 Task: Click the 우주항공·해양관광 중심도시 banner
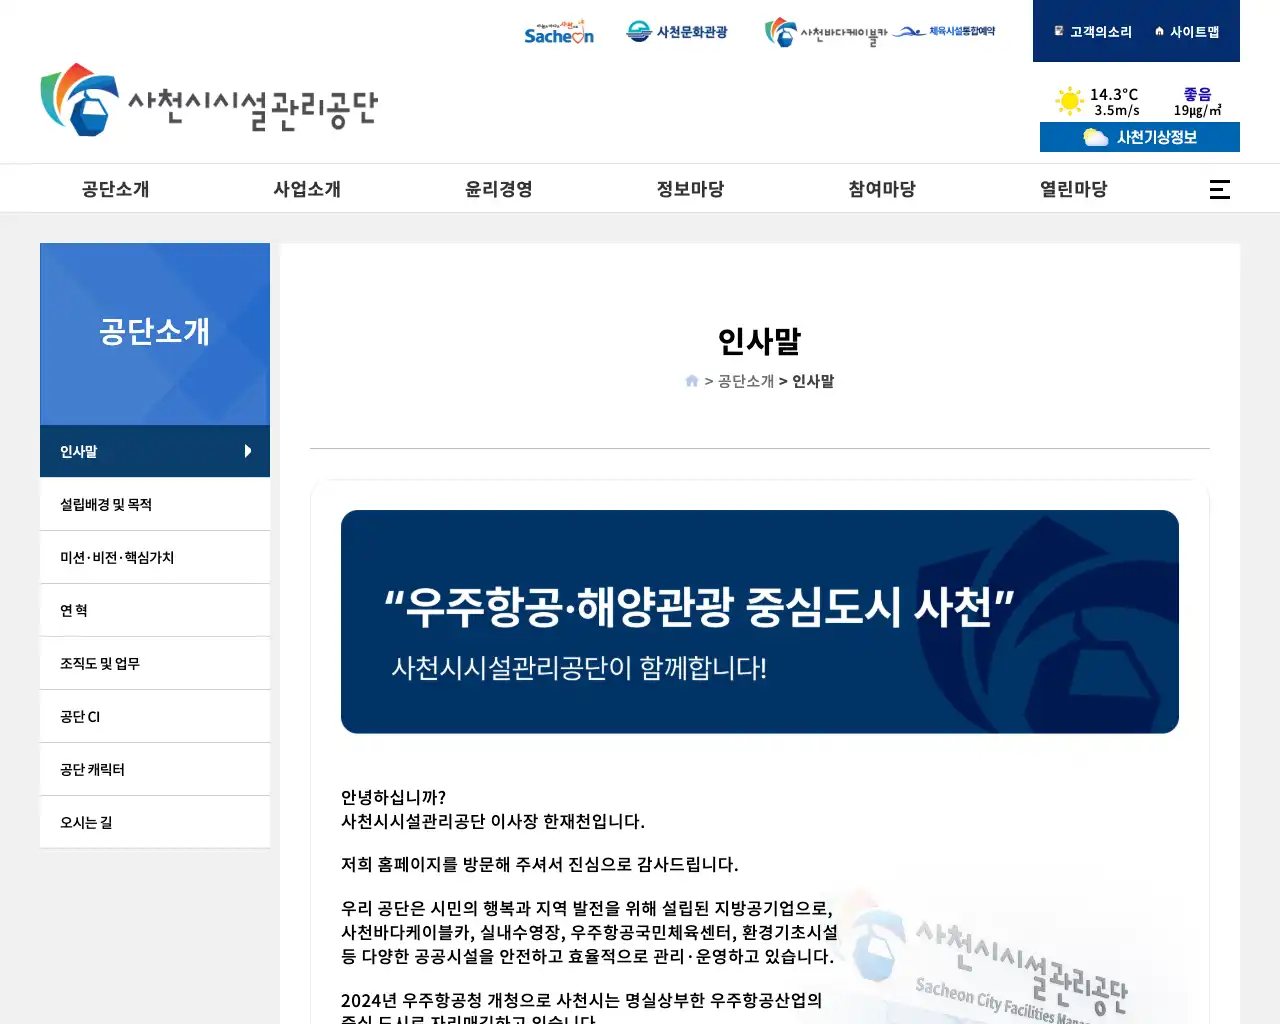pyautogui.click(x=760, y=622)
